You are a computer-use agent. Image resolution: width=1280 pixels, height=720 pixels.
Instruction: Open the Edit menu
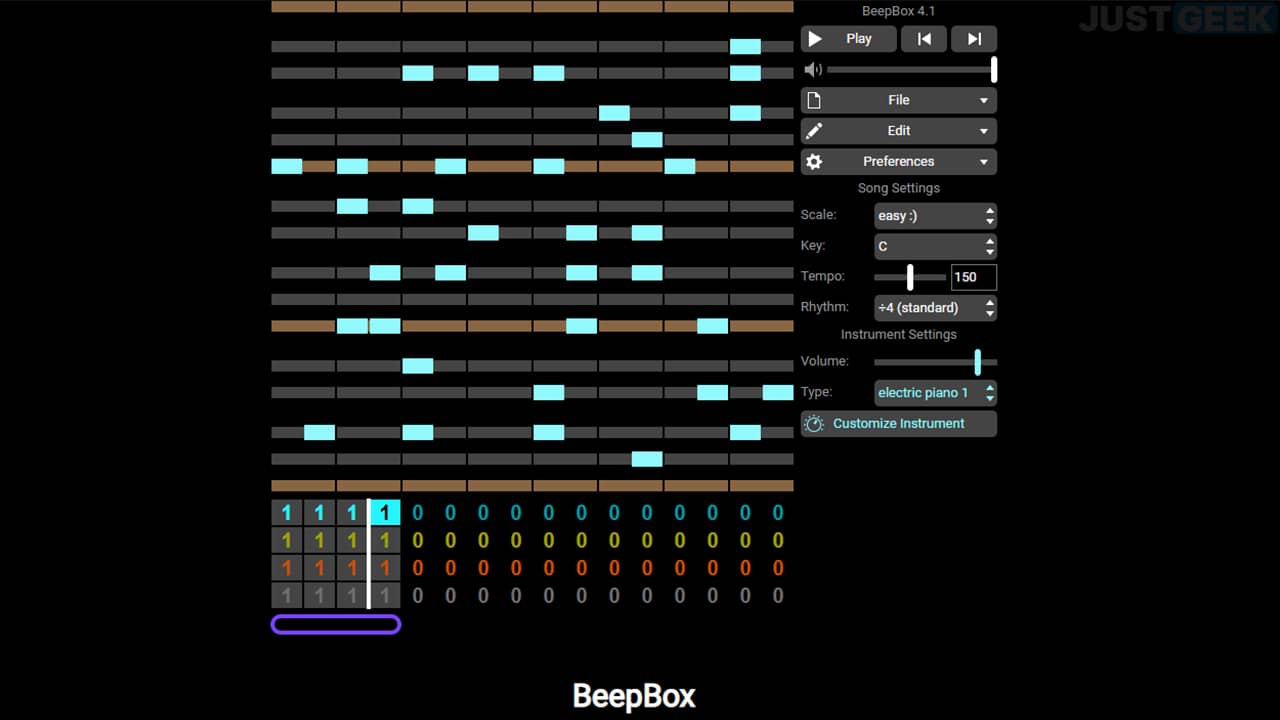(899, 131)
